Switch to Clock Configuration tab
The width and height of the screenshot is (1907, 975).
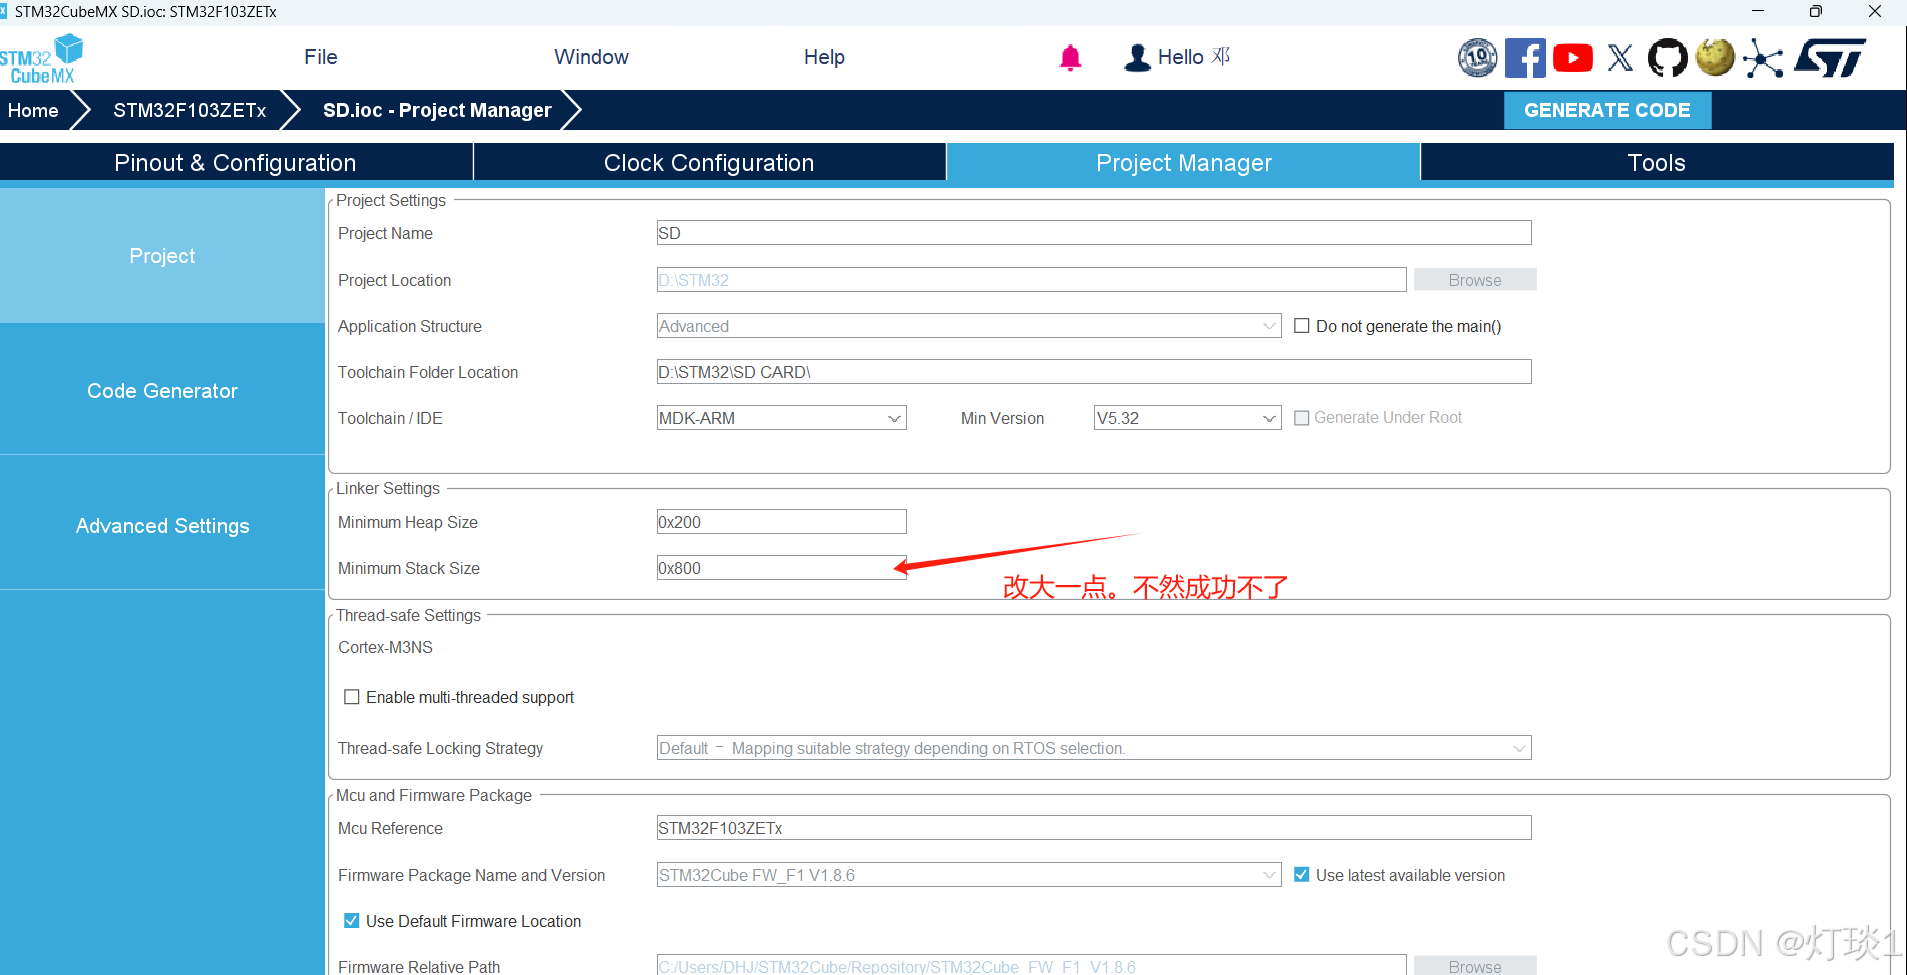(709, 162)
